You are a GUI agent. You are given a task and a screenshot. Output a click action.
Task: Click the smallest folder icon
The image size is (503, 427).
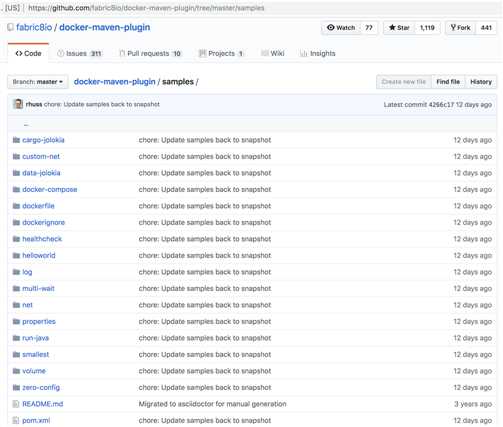pyautogui.click(x=16, y=354)
